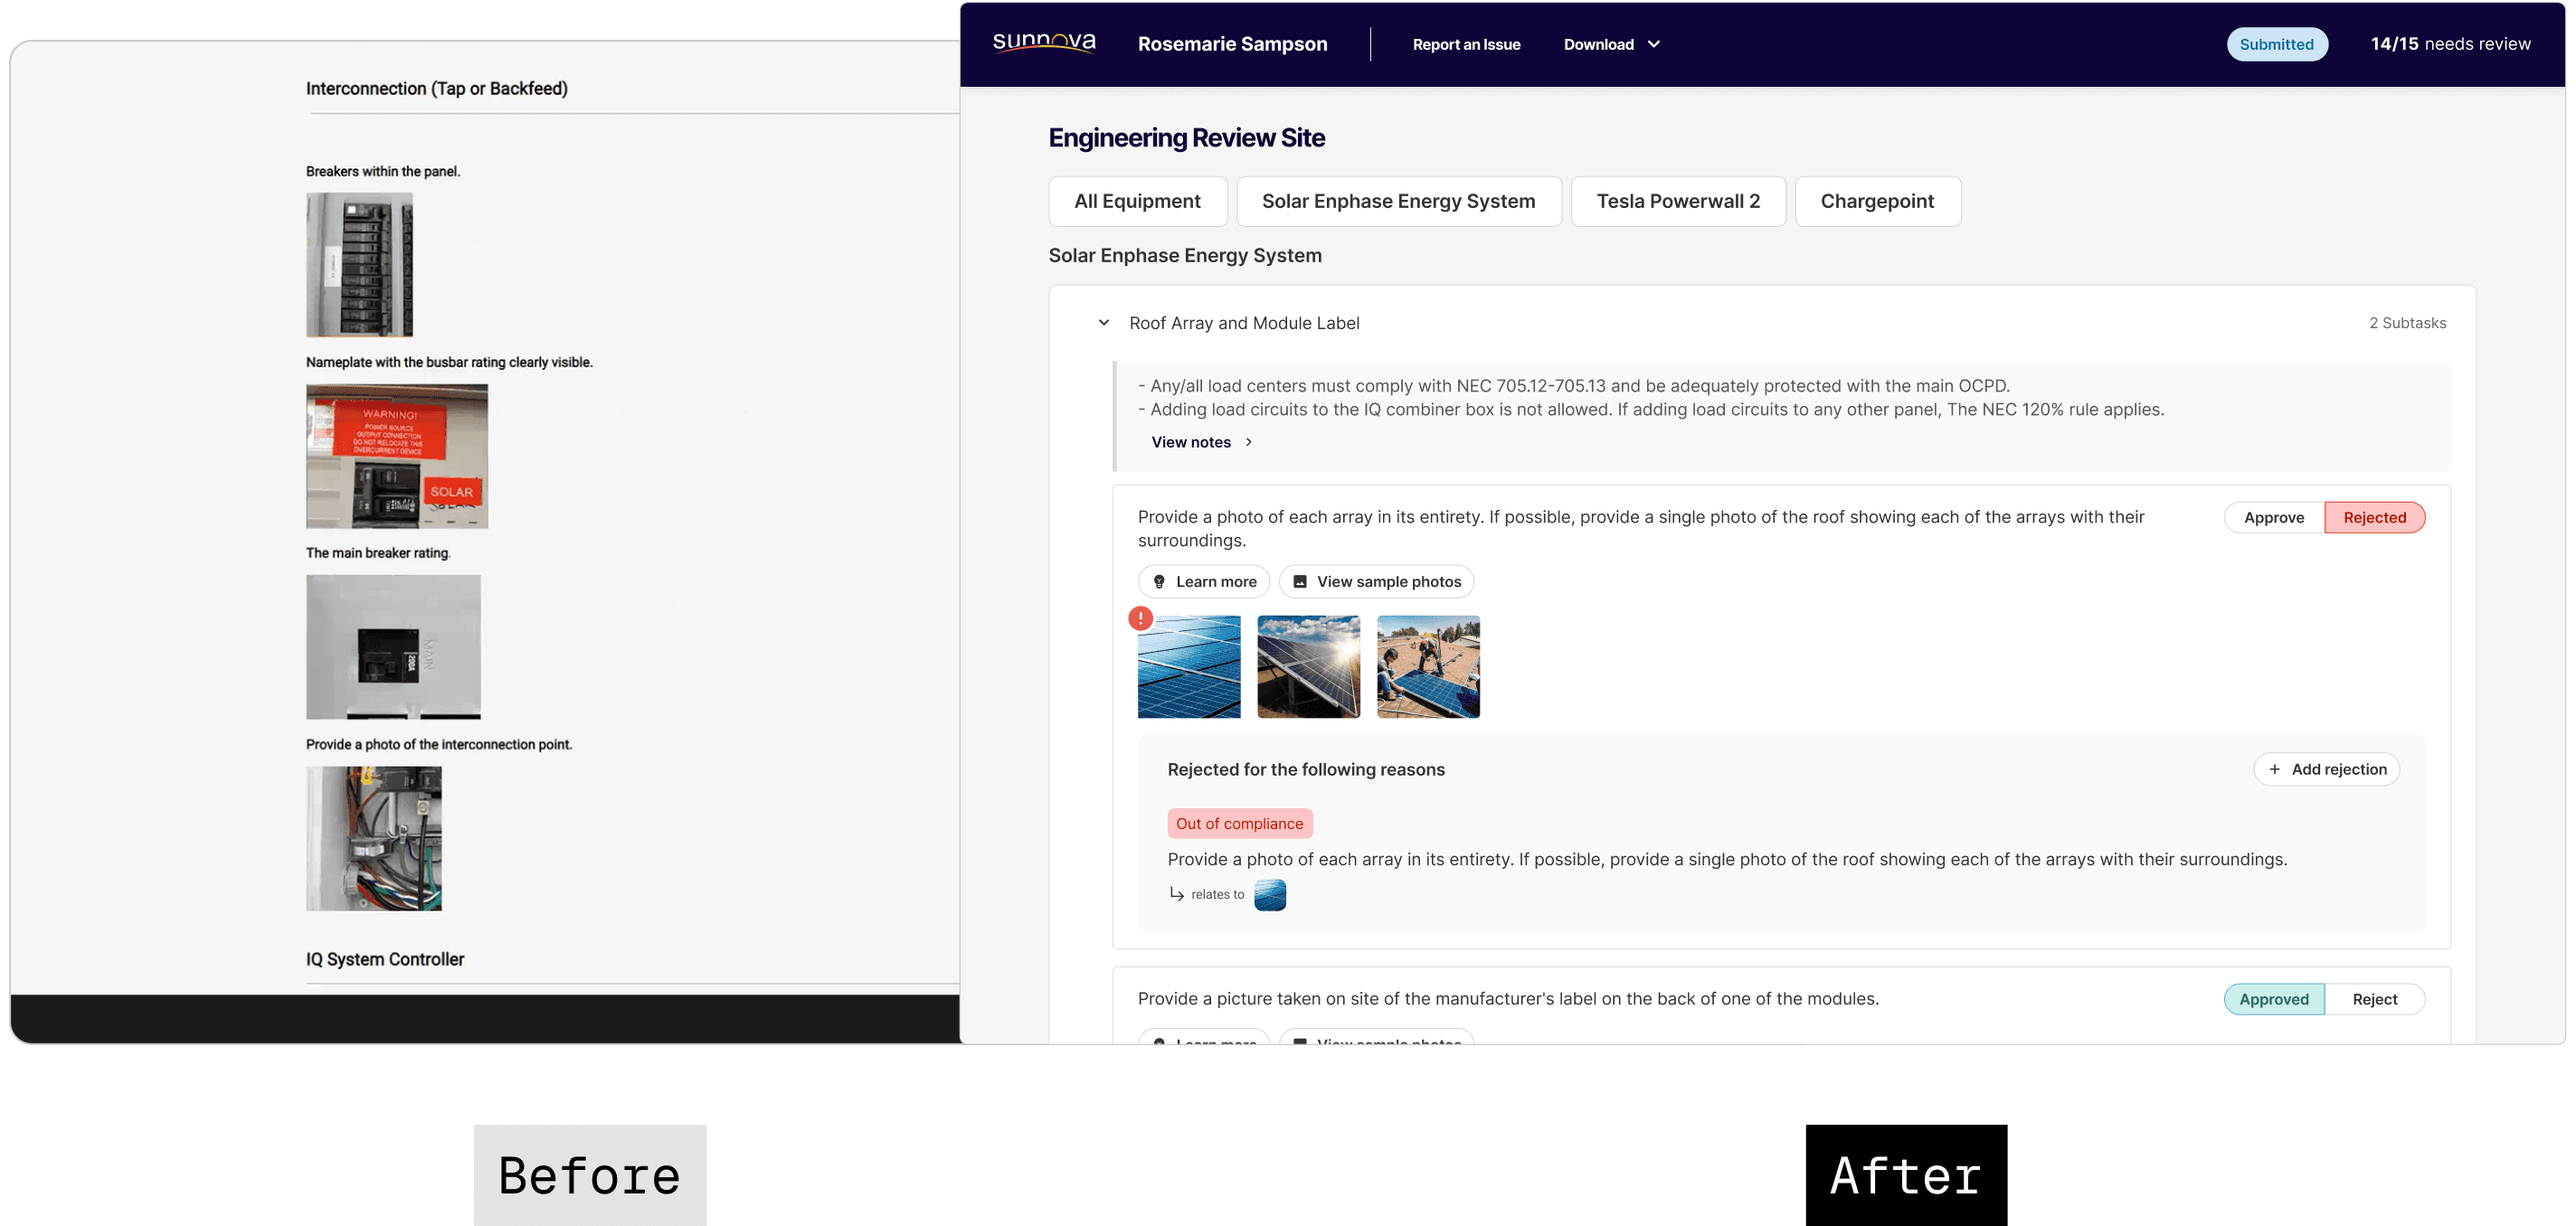Click Interconnection (Tap or Backfeed) heading
This screenshot has height=1226, width=2576.
(437, 89)
